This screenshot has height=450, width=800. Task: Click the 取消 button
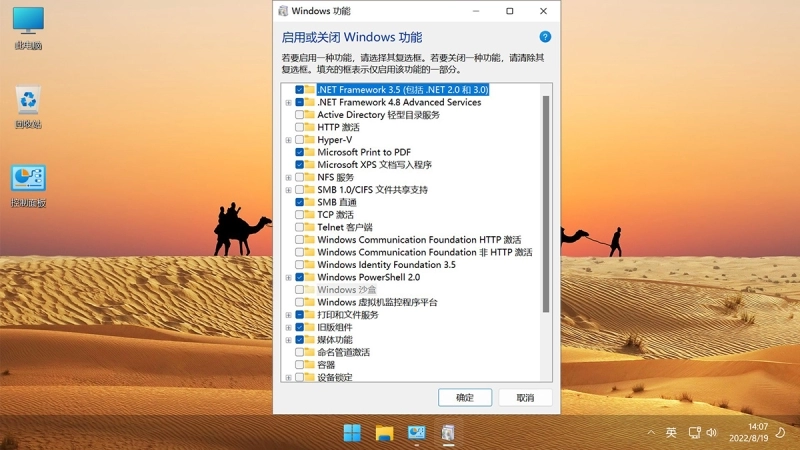tap(525, 397)
